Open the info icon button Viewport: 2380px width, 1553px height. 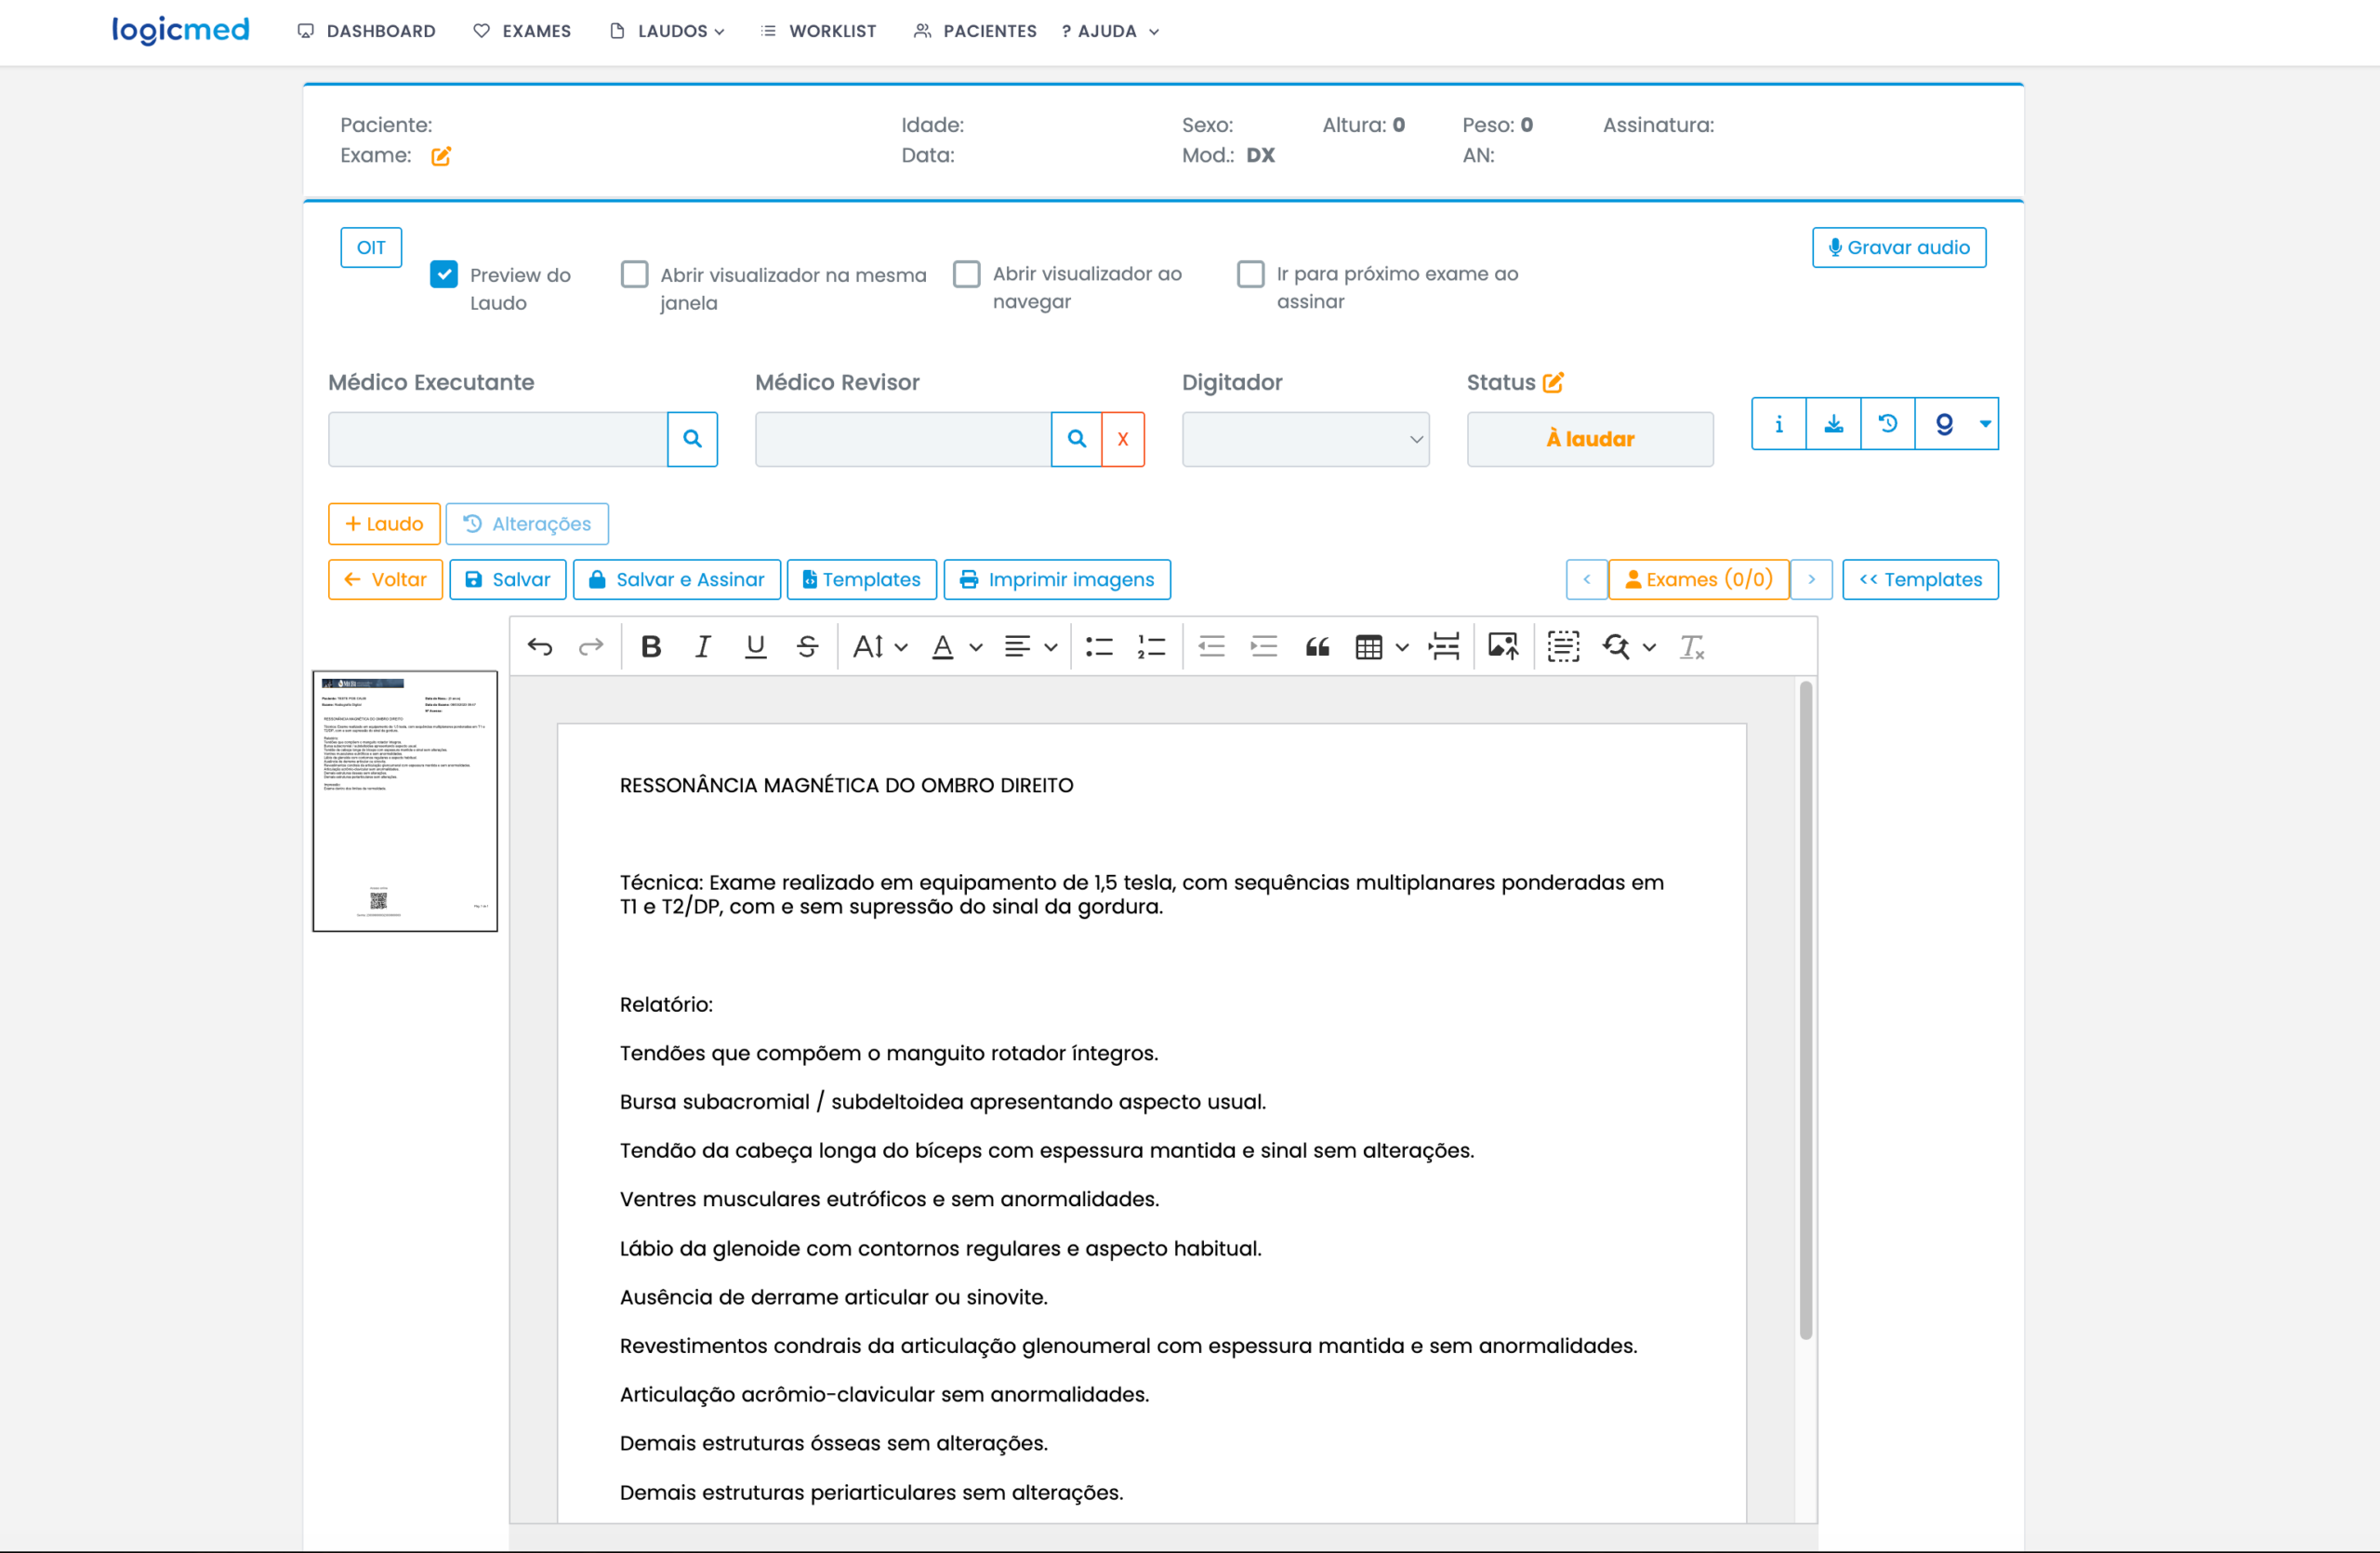1779,424
